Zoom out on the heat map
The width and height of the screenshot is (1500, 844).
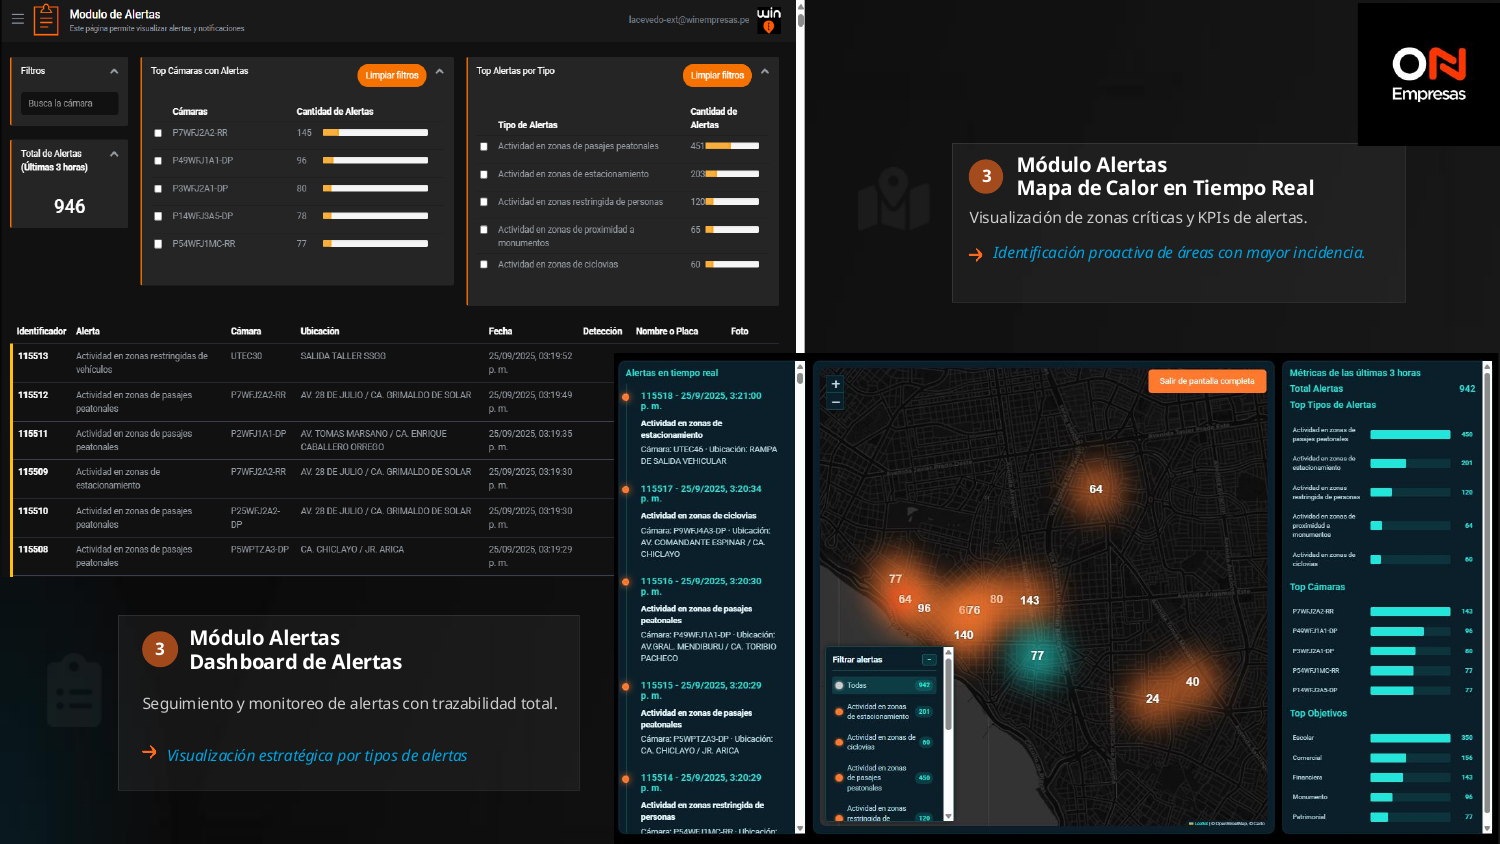pos(836,402)
